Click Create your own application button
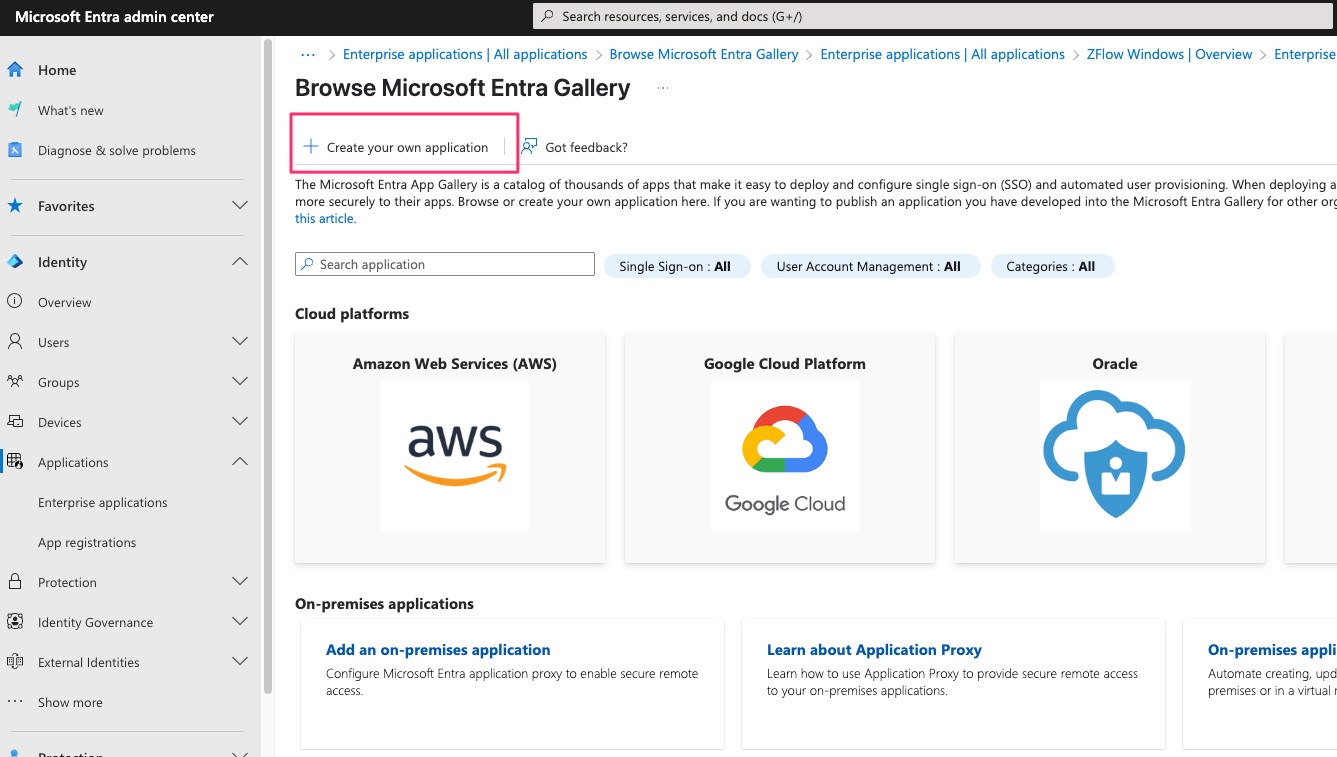This screenshot has width=1337, height=757. point(397,147)
